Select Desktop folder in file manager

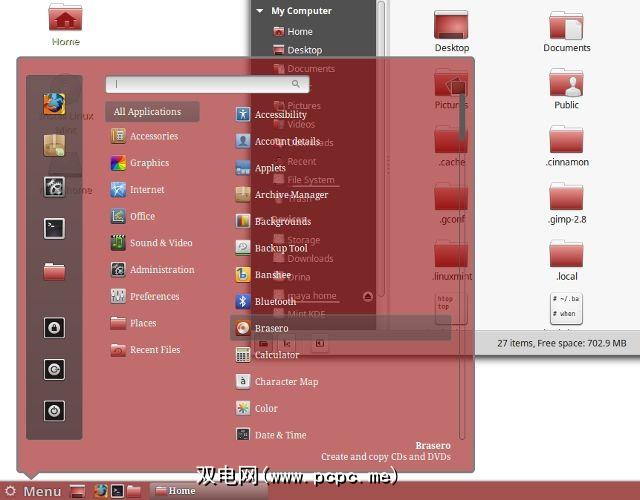click(451, 31)
